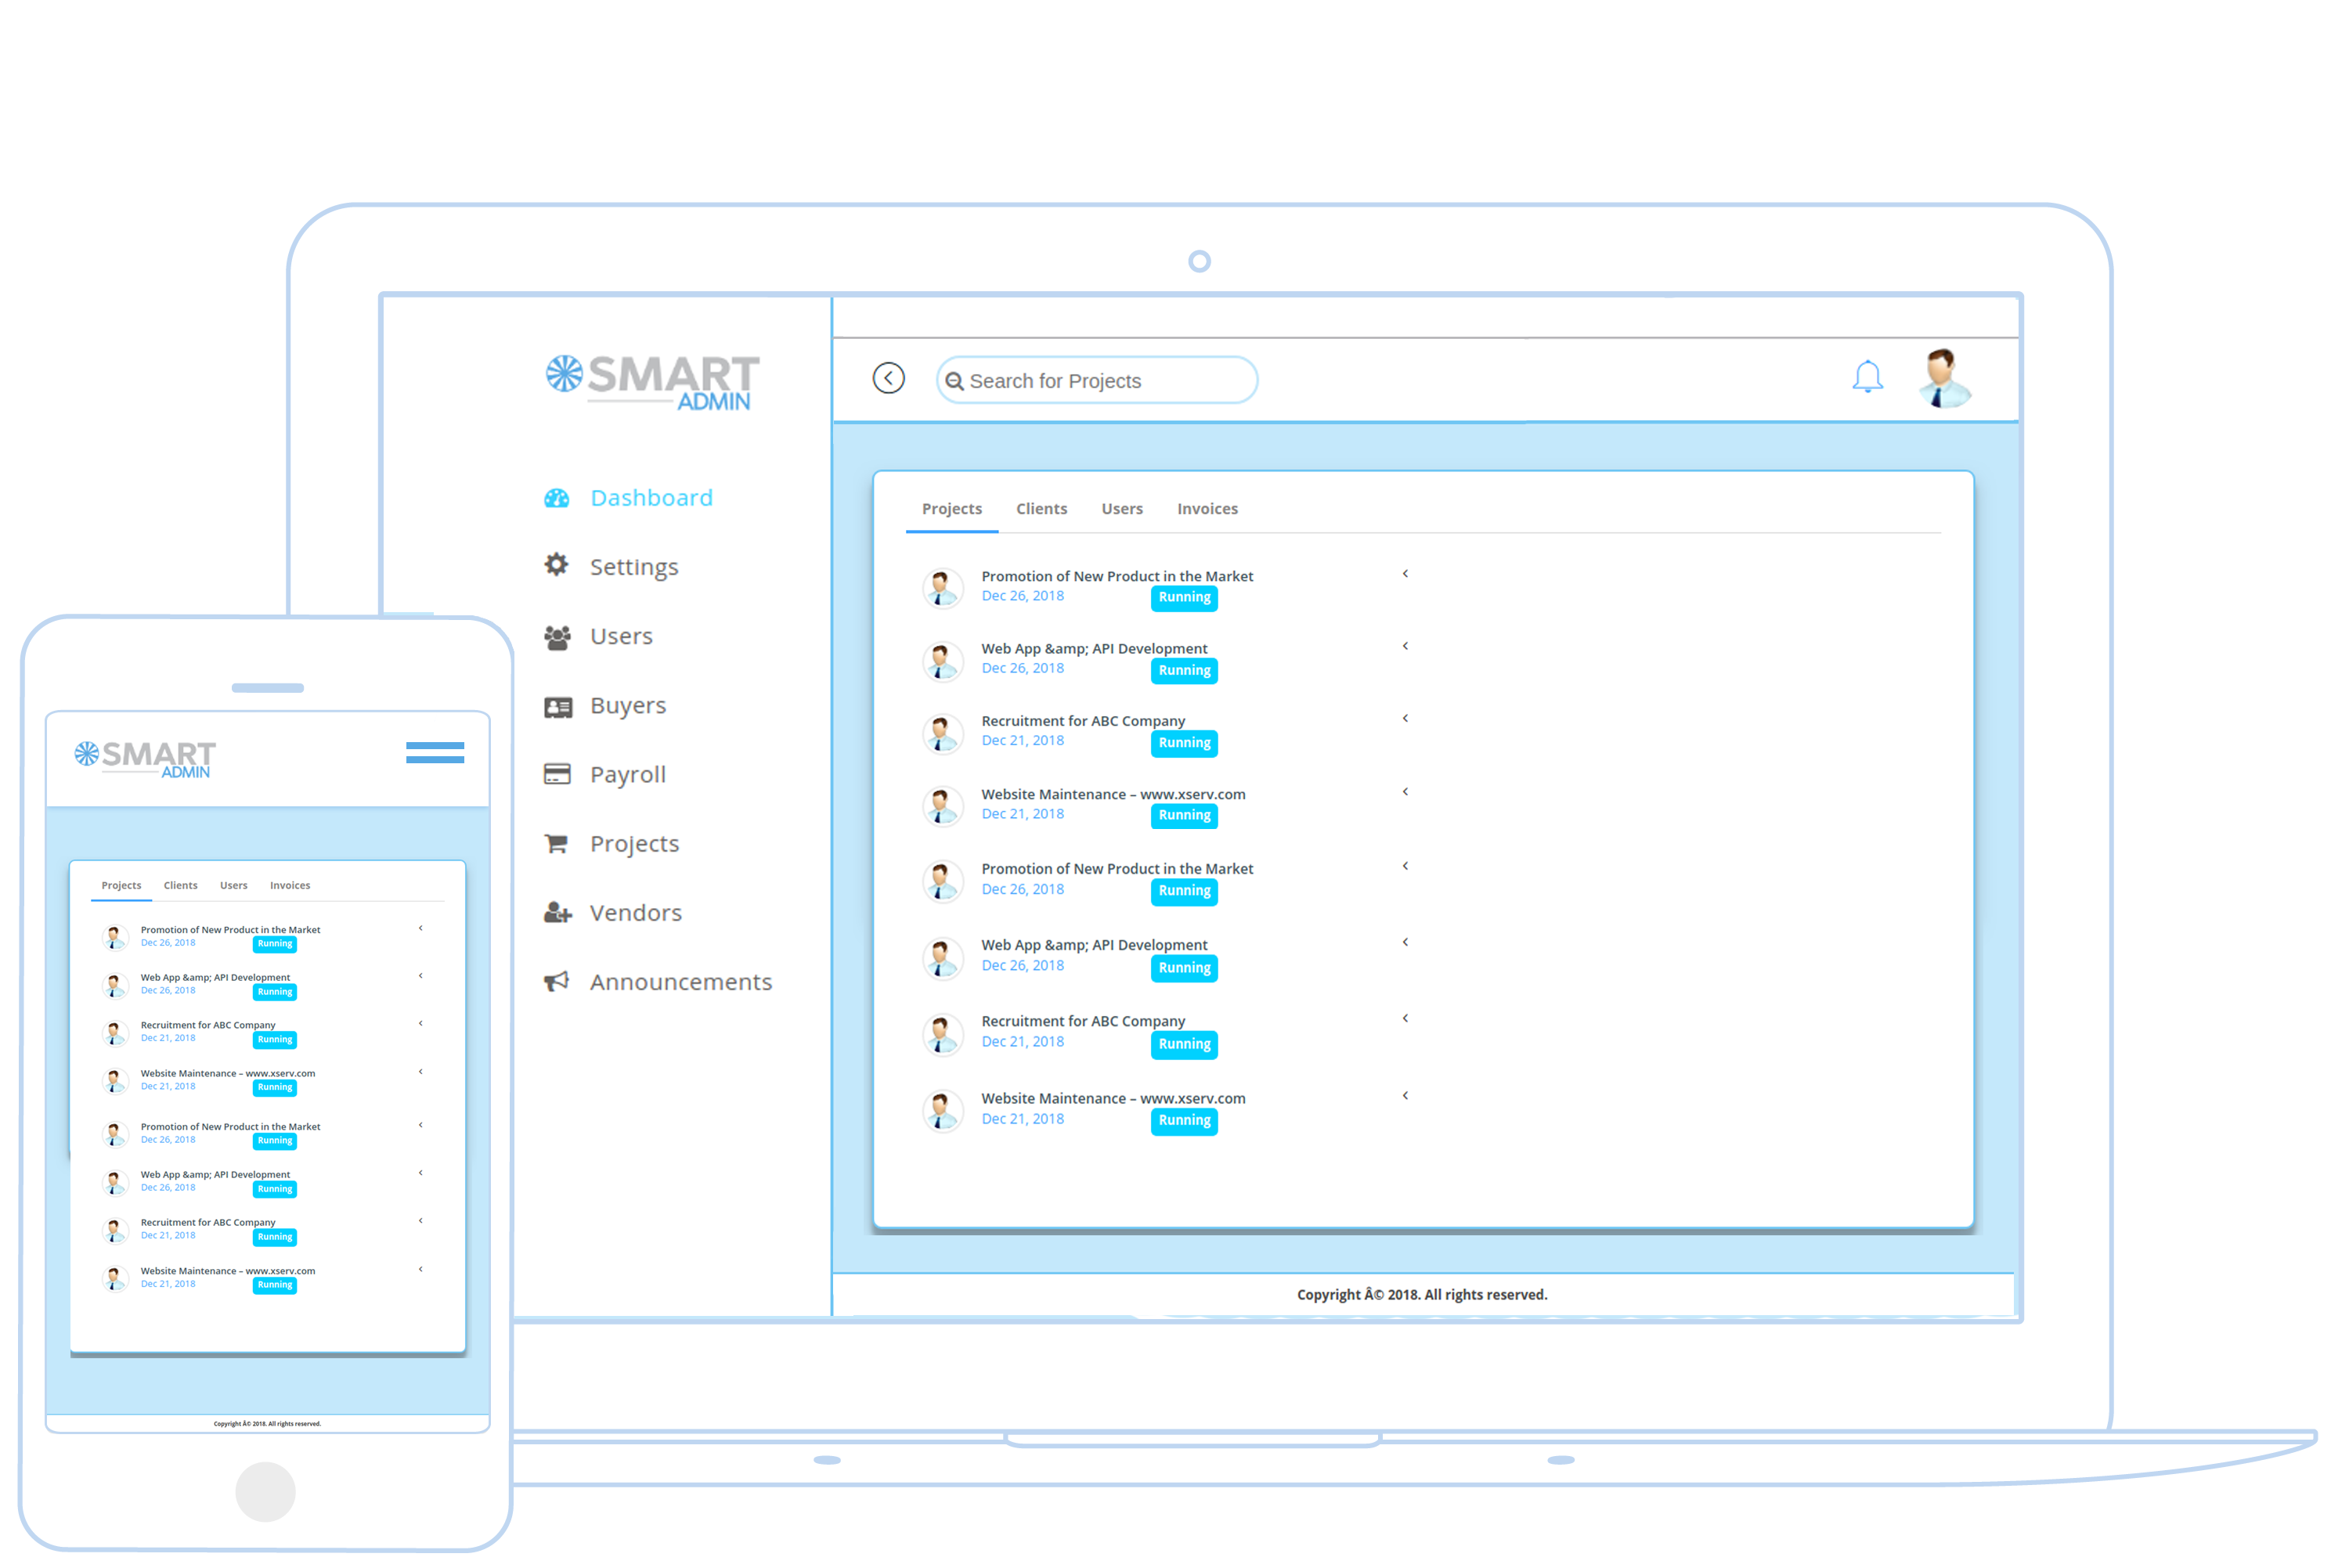The image size is (2349, 1568).
Task: Click the Settings gear icon
Action: tap(556, 565)
